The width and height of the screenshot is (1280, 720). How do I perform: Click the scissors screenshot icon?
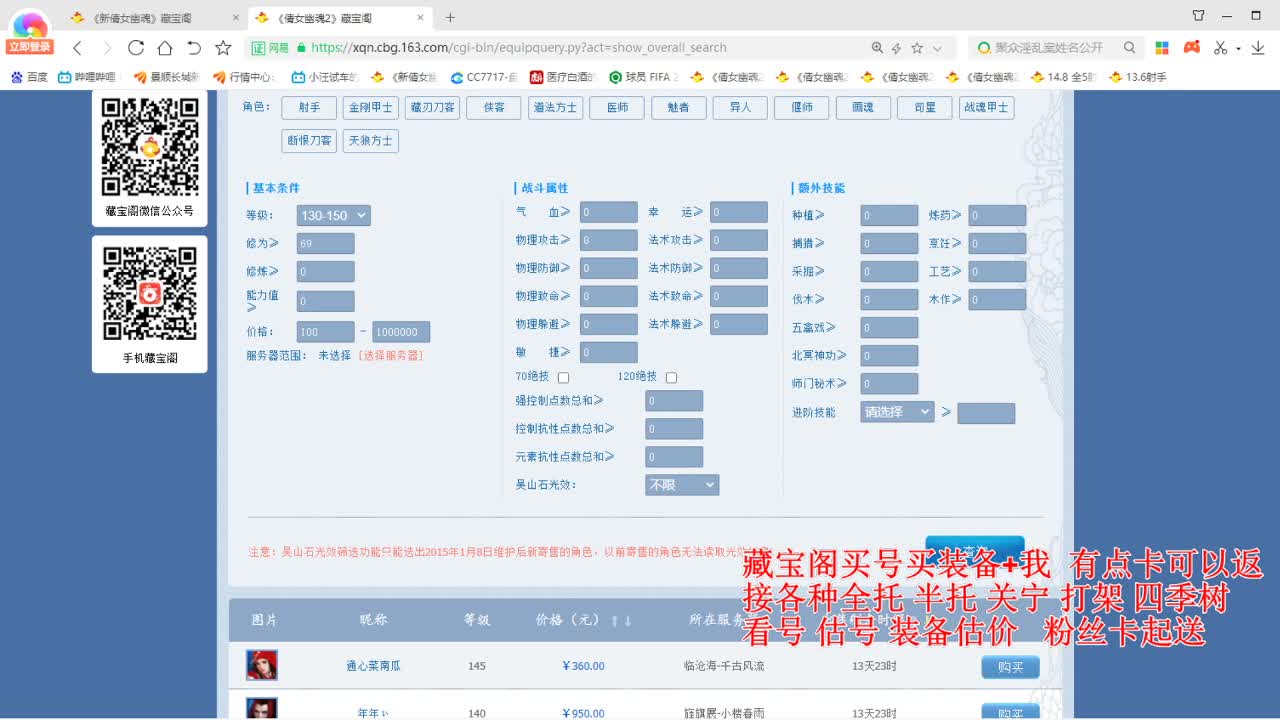1222,47
